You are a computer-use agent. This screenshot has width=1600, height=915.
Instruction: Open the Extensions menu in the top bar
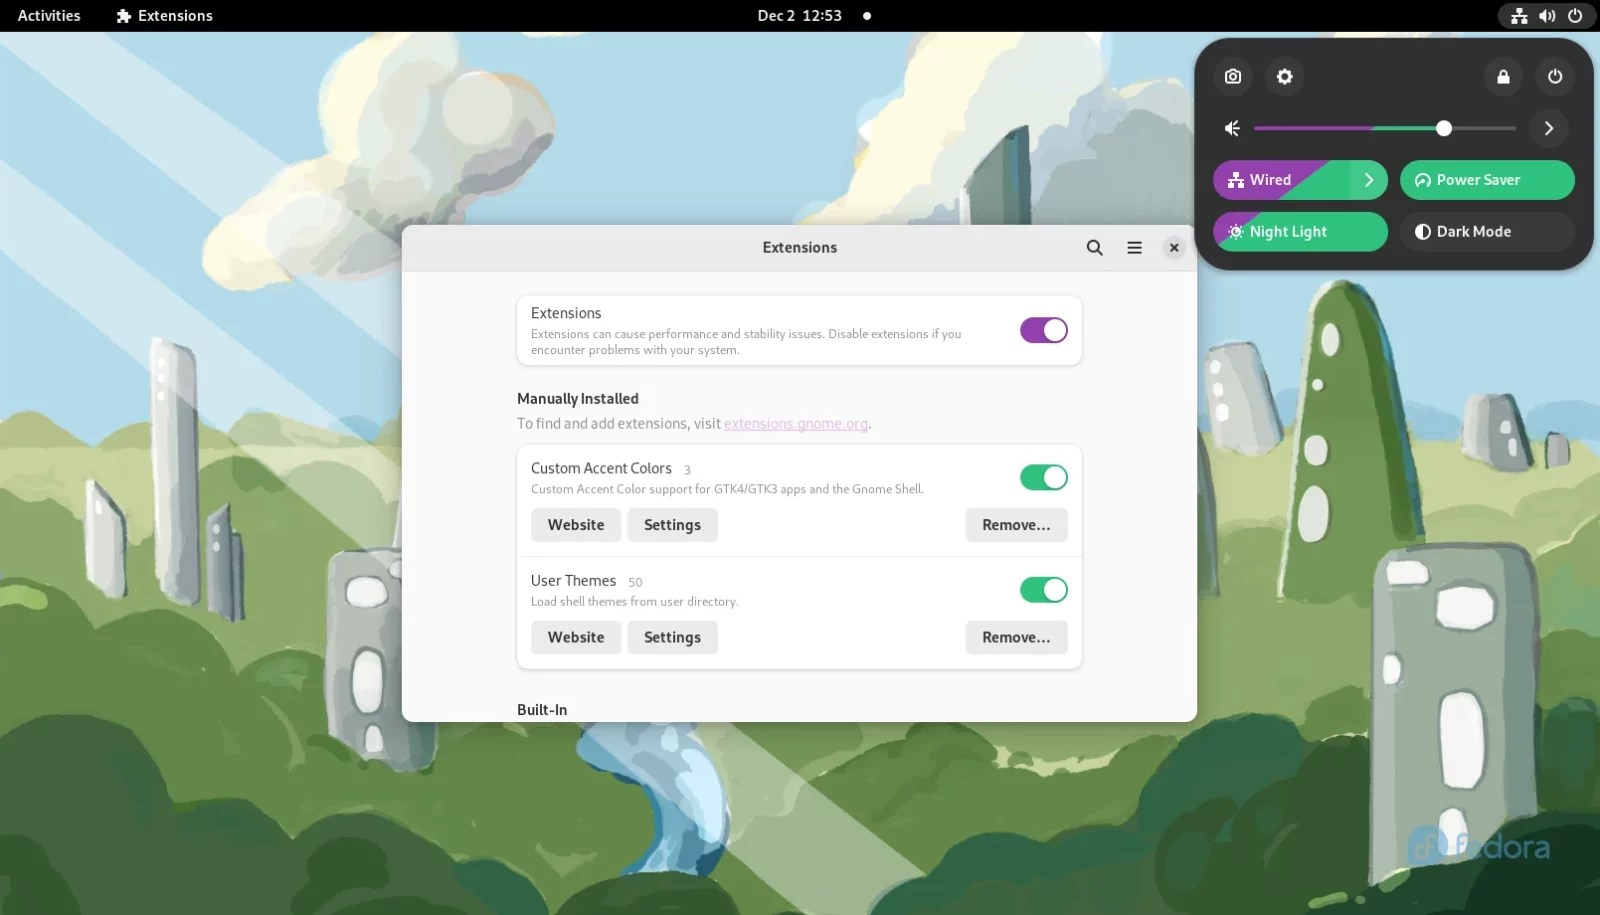click(164, 15)
